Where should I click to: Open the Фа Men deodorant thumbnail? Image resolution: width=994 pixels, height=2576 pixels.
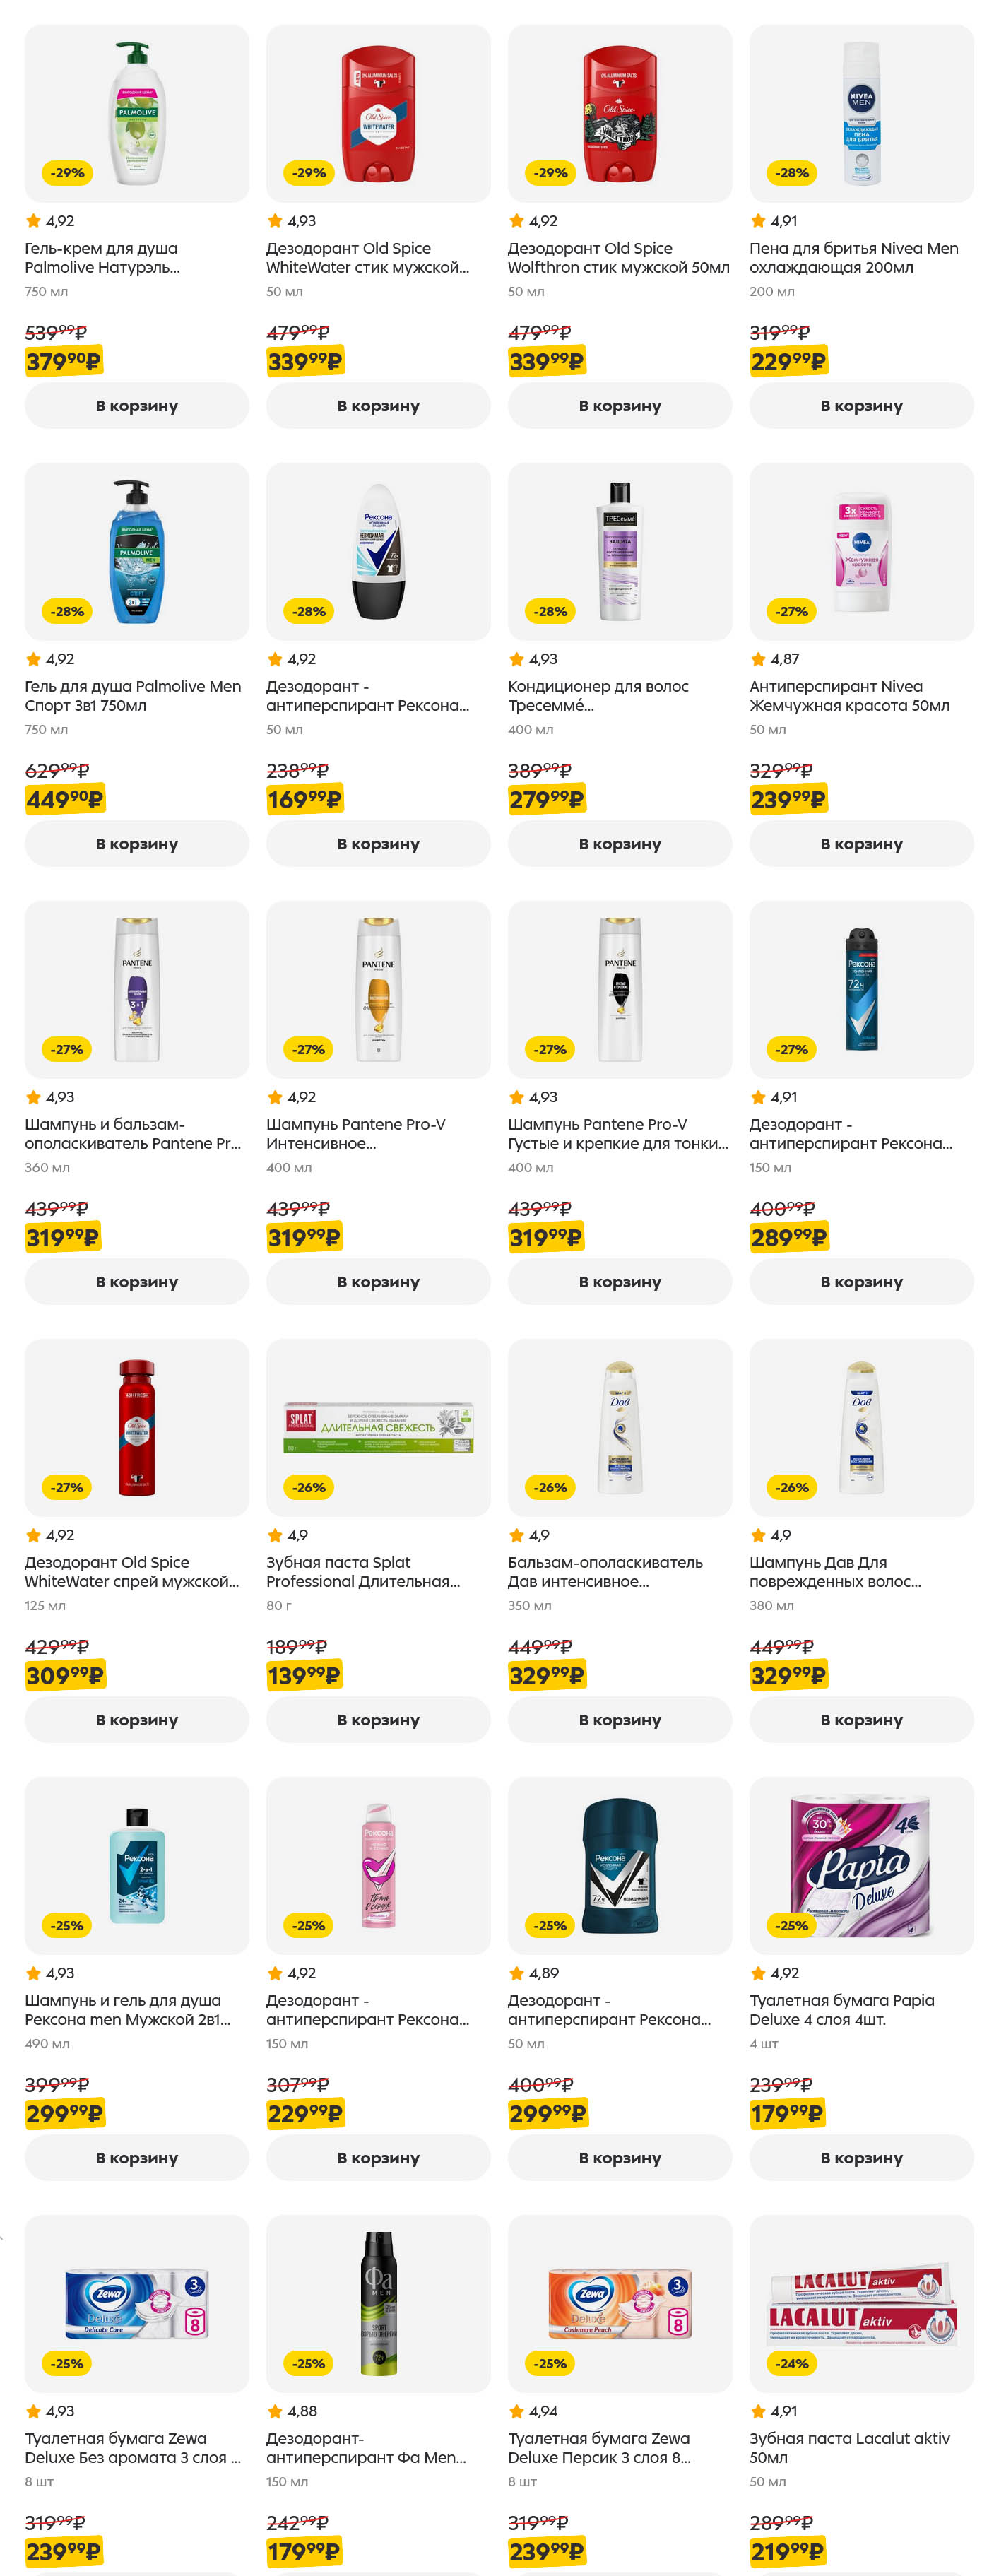click(x=378, y=2303)
